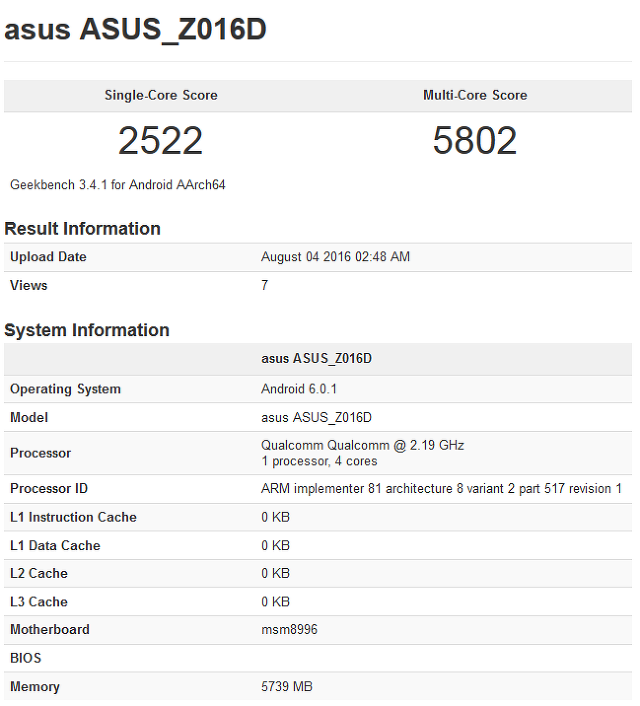Select the date August 04 2016 02:48 AM
Viewport: 640px width, 706px height.
click(x=336, y=257)
